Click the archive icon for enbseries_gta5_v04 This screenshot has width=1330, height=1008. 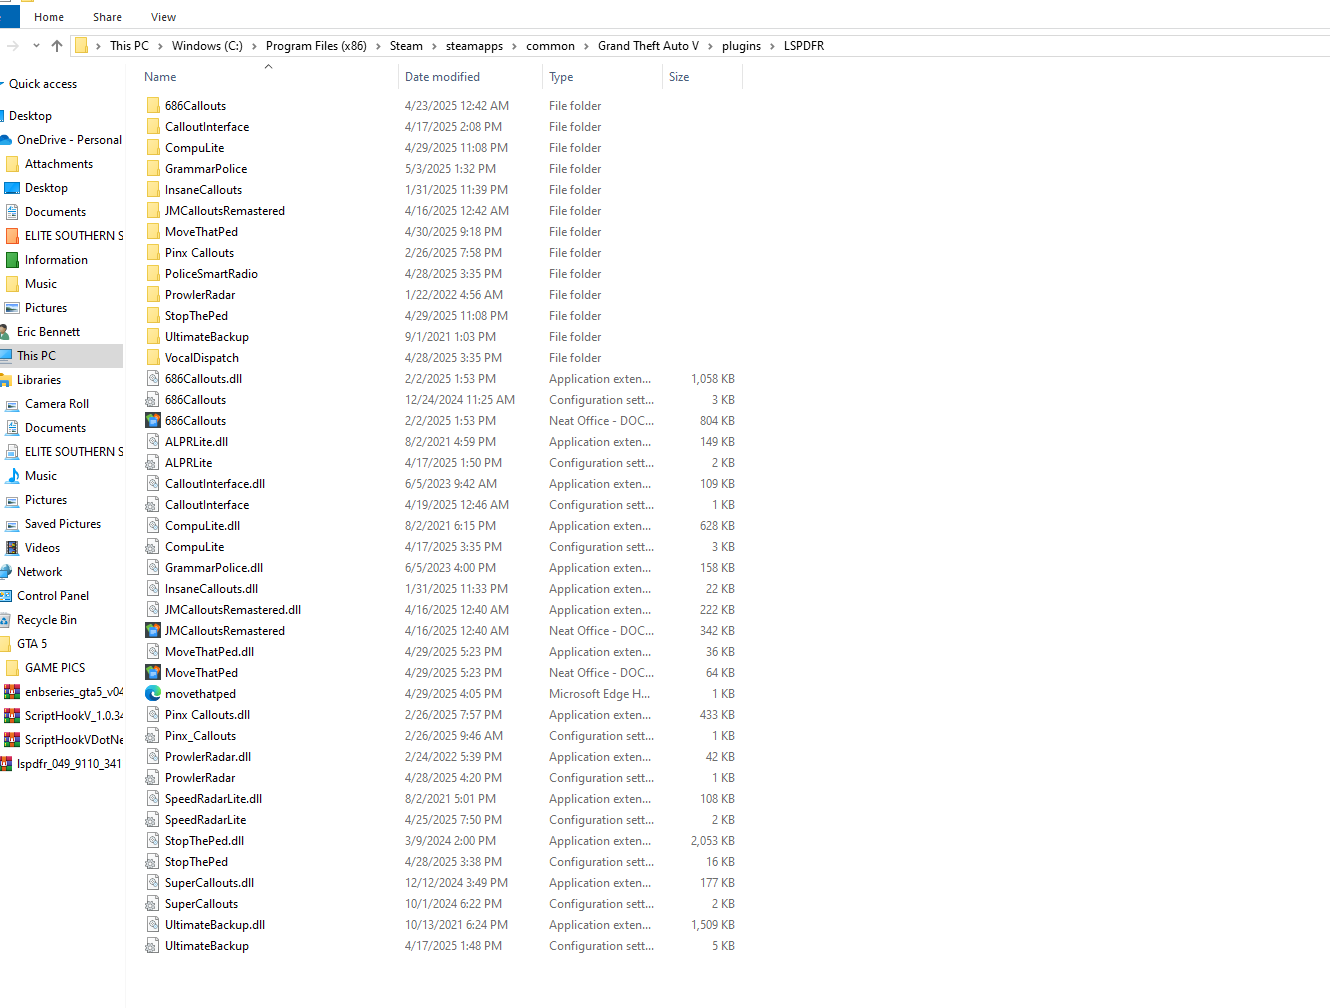coord(12,692)
